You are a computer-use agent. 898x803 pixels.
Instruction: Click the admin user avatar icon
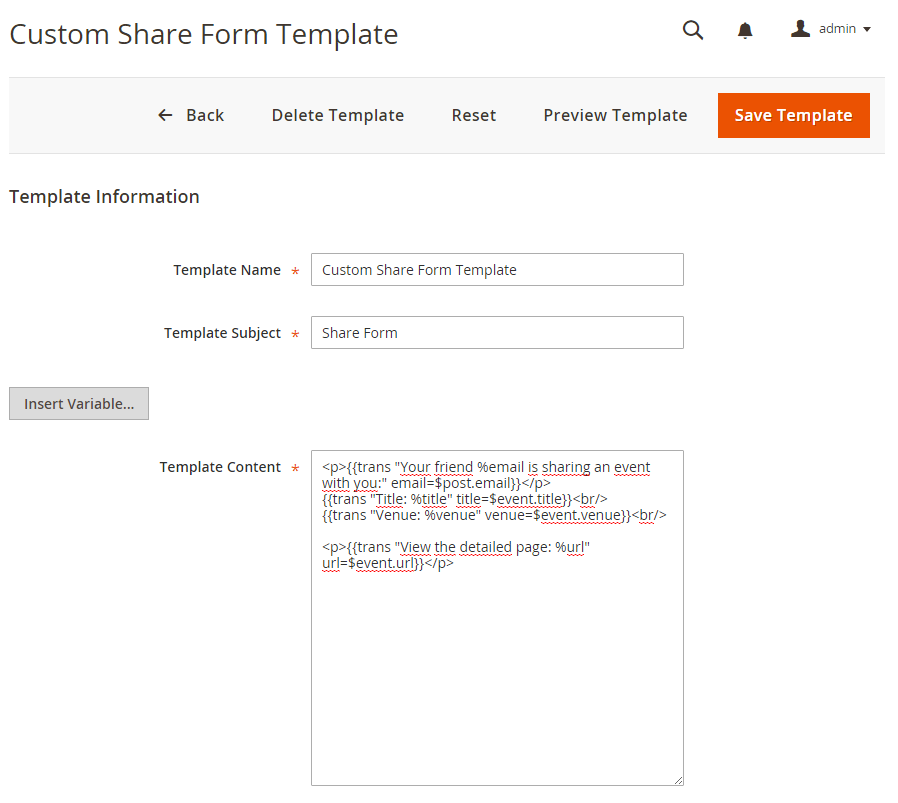click(800, 29)
